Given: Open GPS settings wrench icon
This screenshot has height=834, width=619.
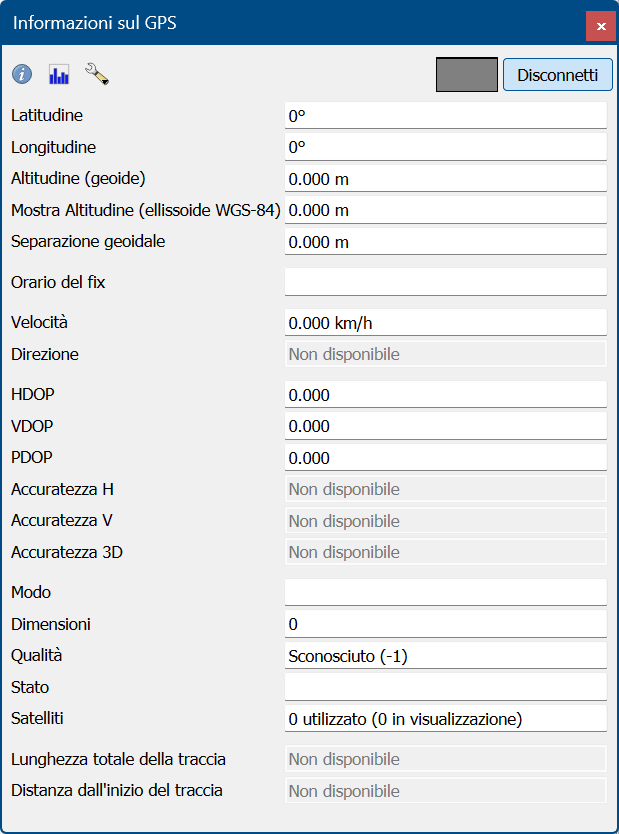Looking at the screenshot, I should pyautogui.click(x=97, y=74).
